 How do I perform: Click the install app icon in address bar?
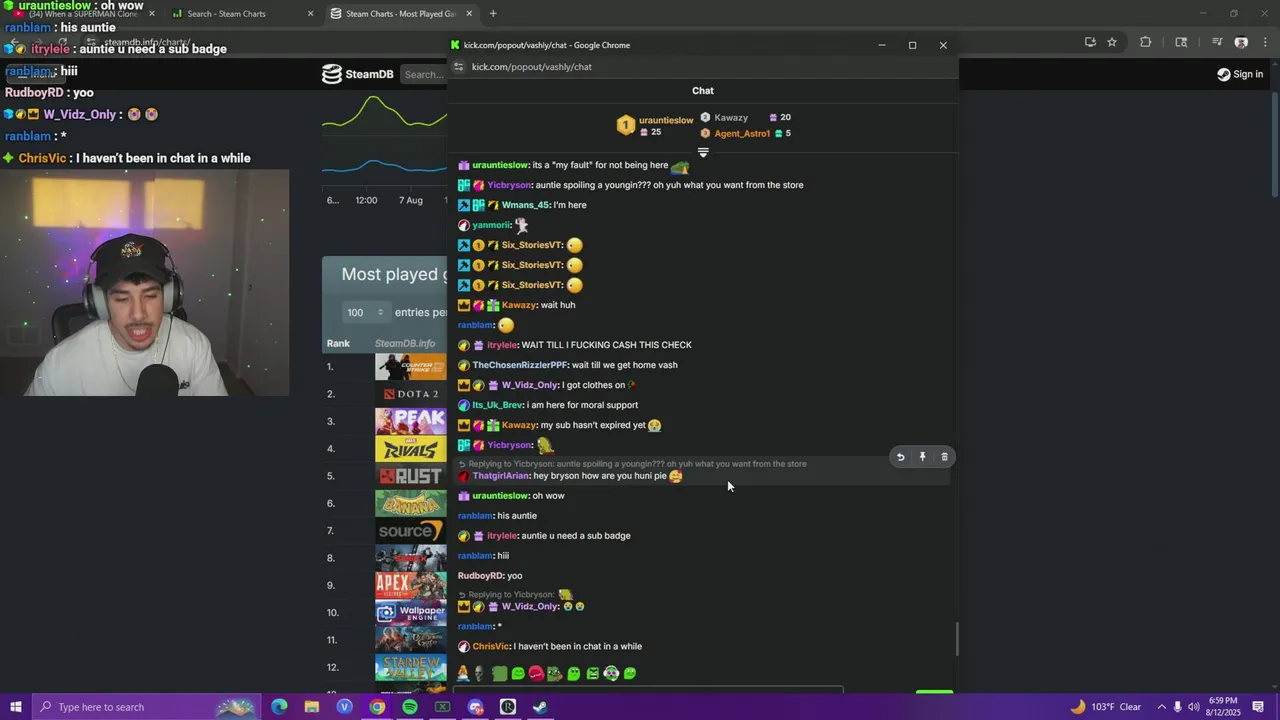(1090, 42)
